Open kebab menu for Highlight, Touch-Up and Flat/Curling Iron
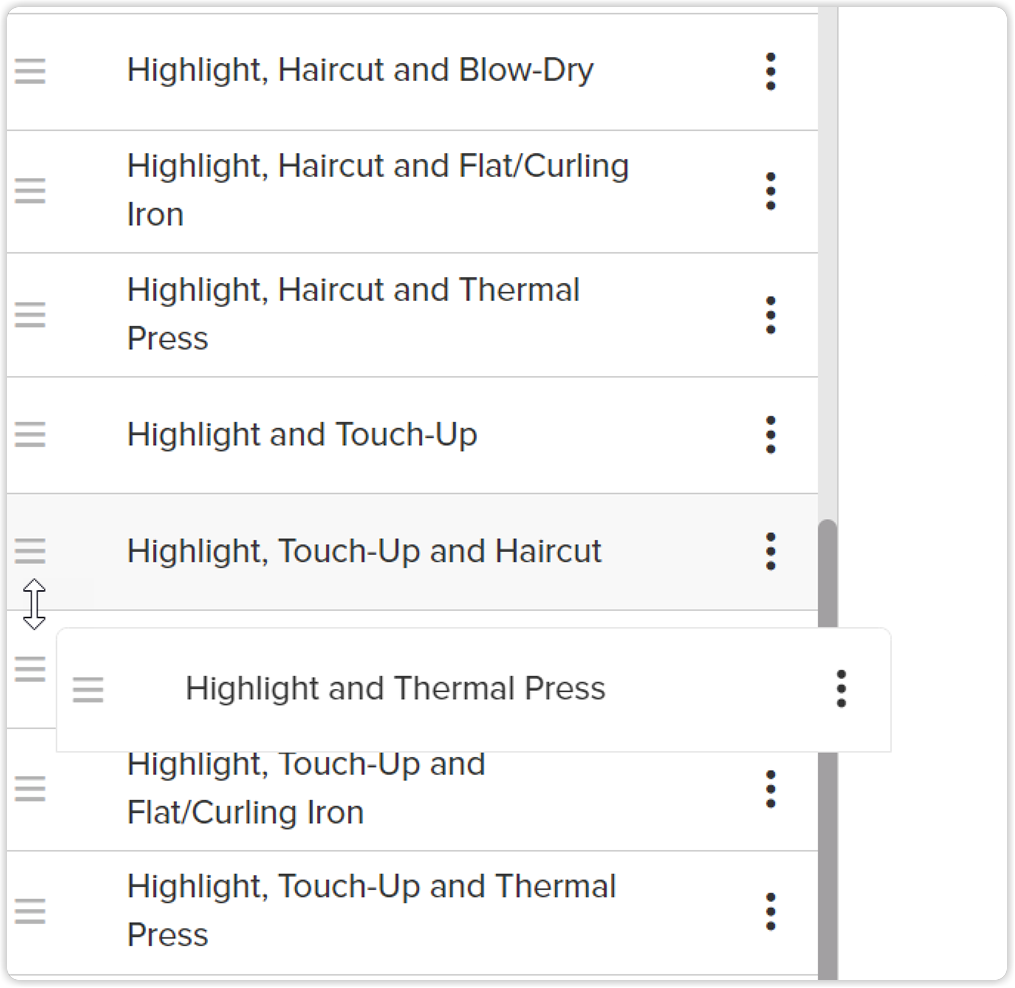This screenshot has height=988, width=1015. click(770, 789)
